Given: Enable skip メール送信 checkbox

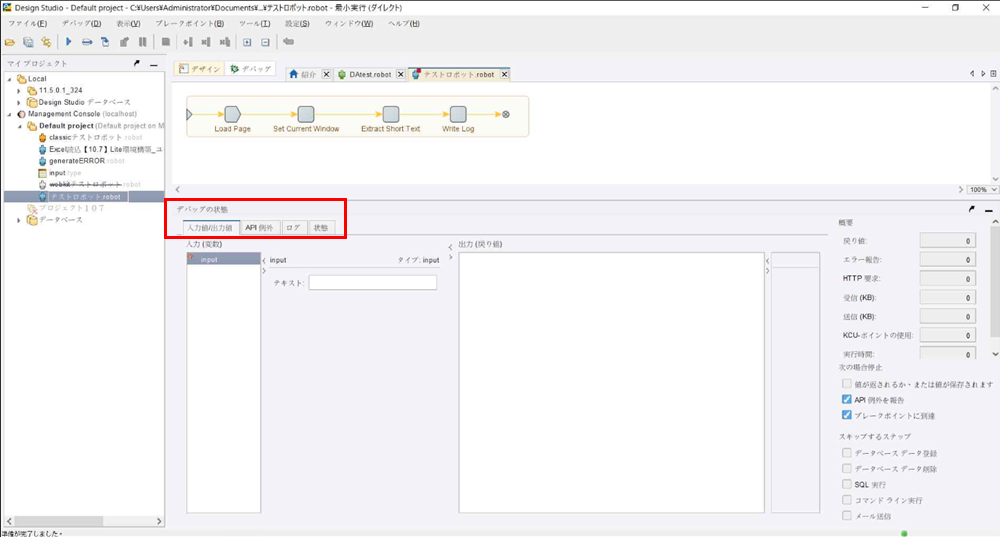Looking at the screenshot, I should tap(846, 515).
